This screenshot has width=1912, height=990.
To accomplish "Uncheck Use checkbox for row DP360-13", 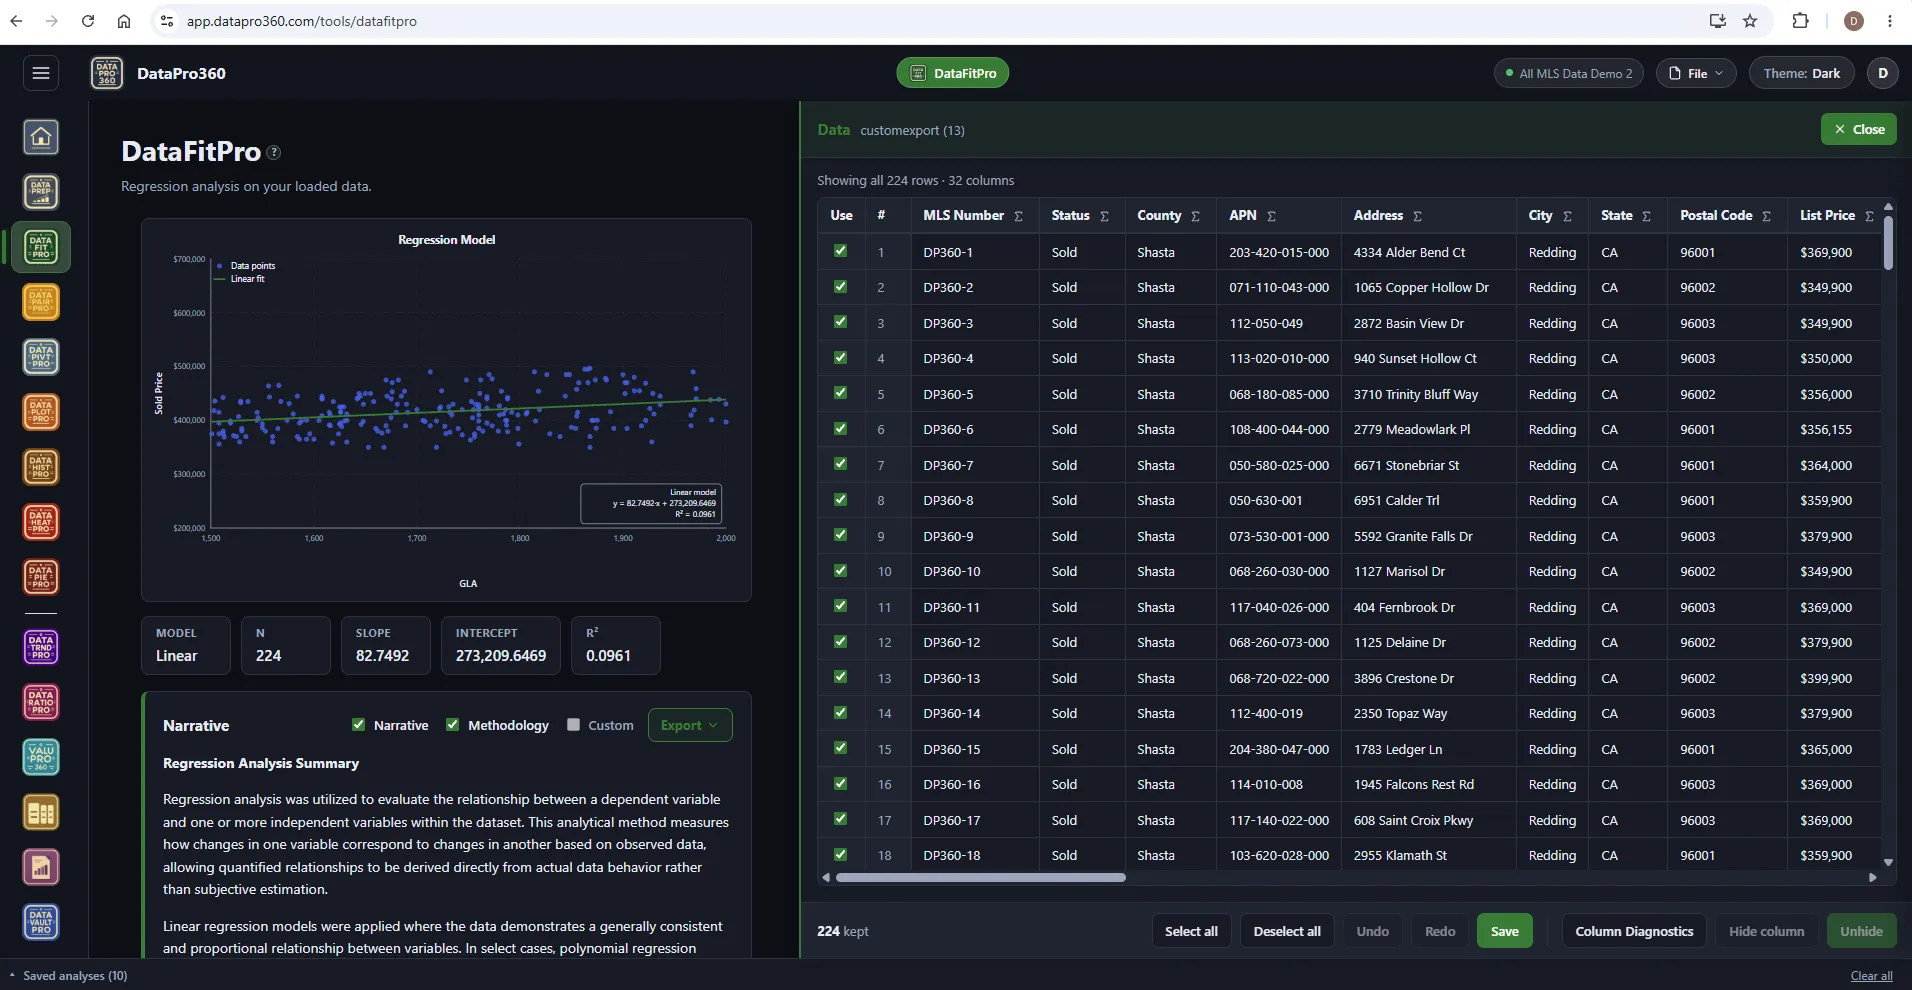I will coord(840,677).
